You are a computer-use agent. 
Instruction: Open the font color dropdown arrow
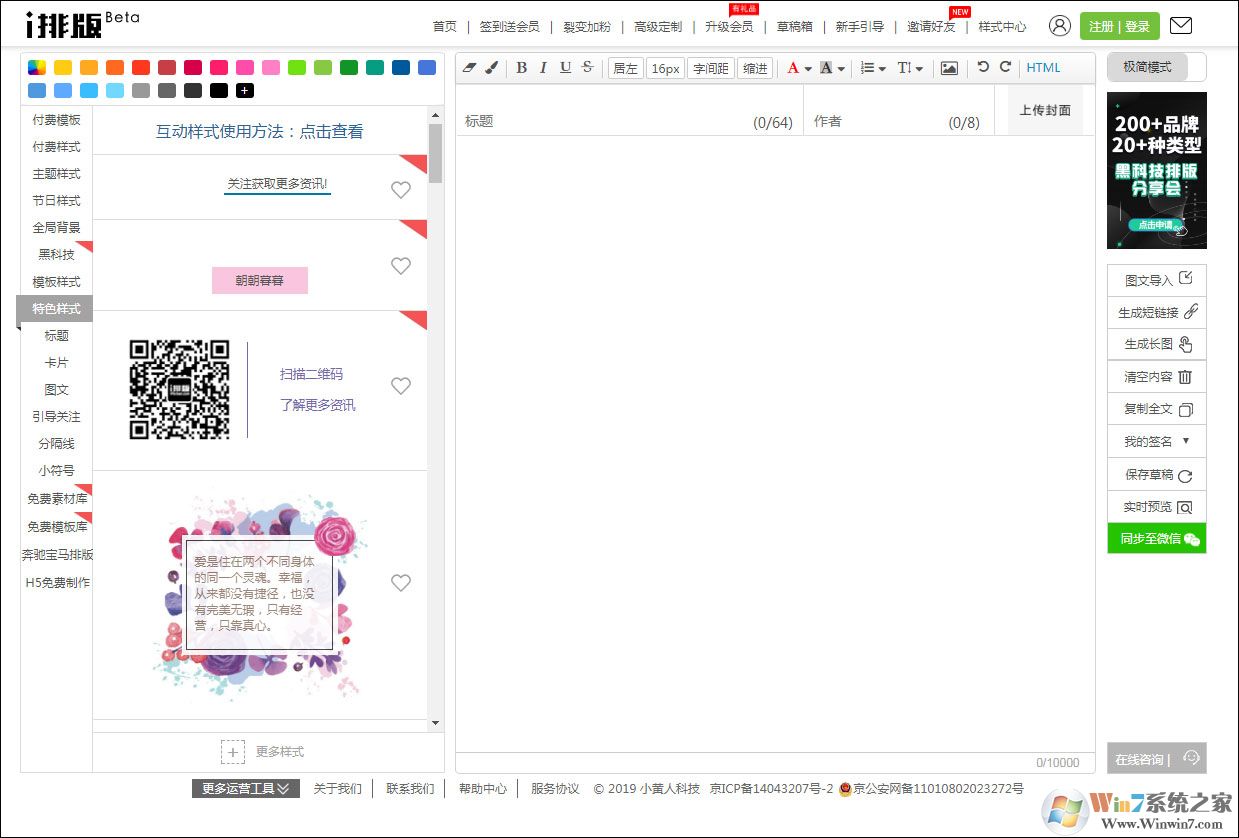808,69
